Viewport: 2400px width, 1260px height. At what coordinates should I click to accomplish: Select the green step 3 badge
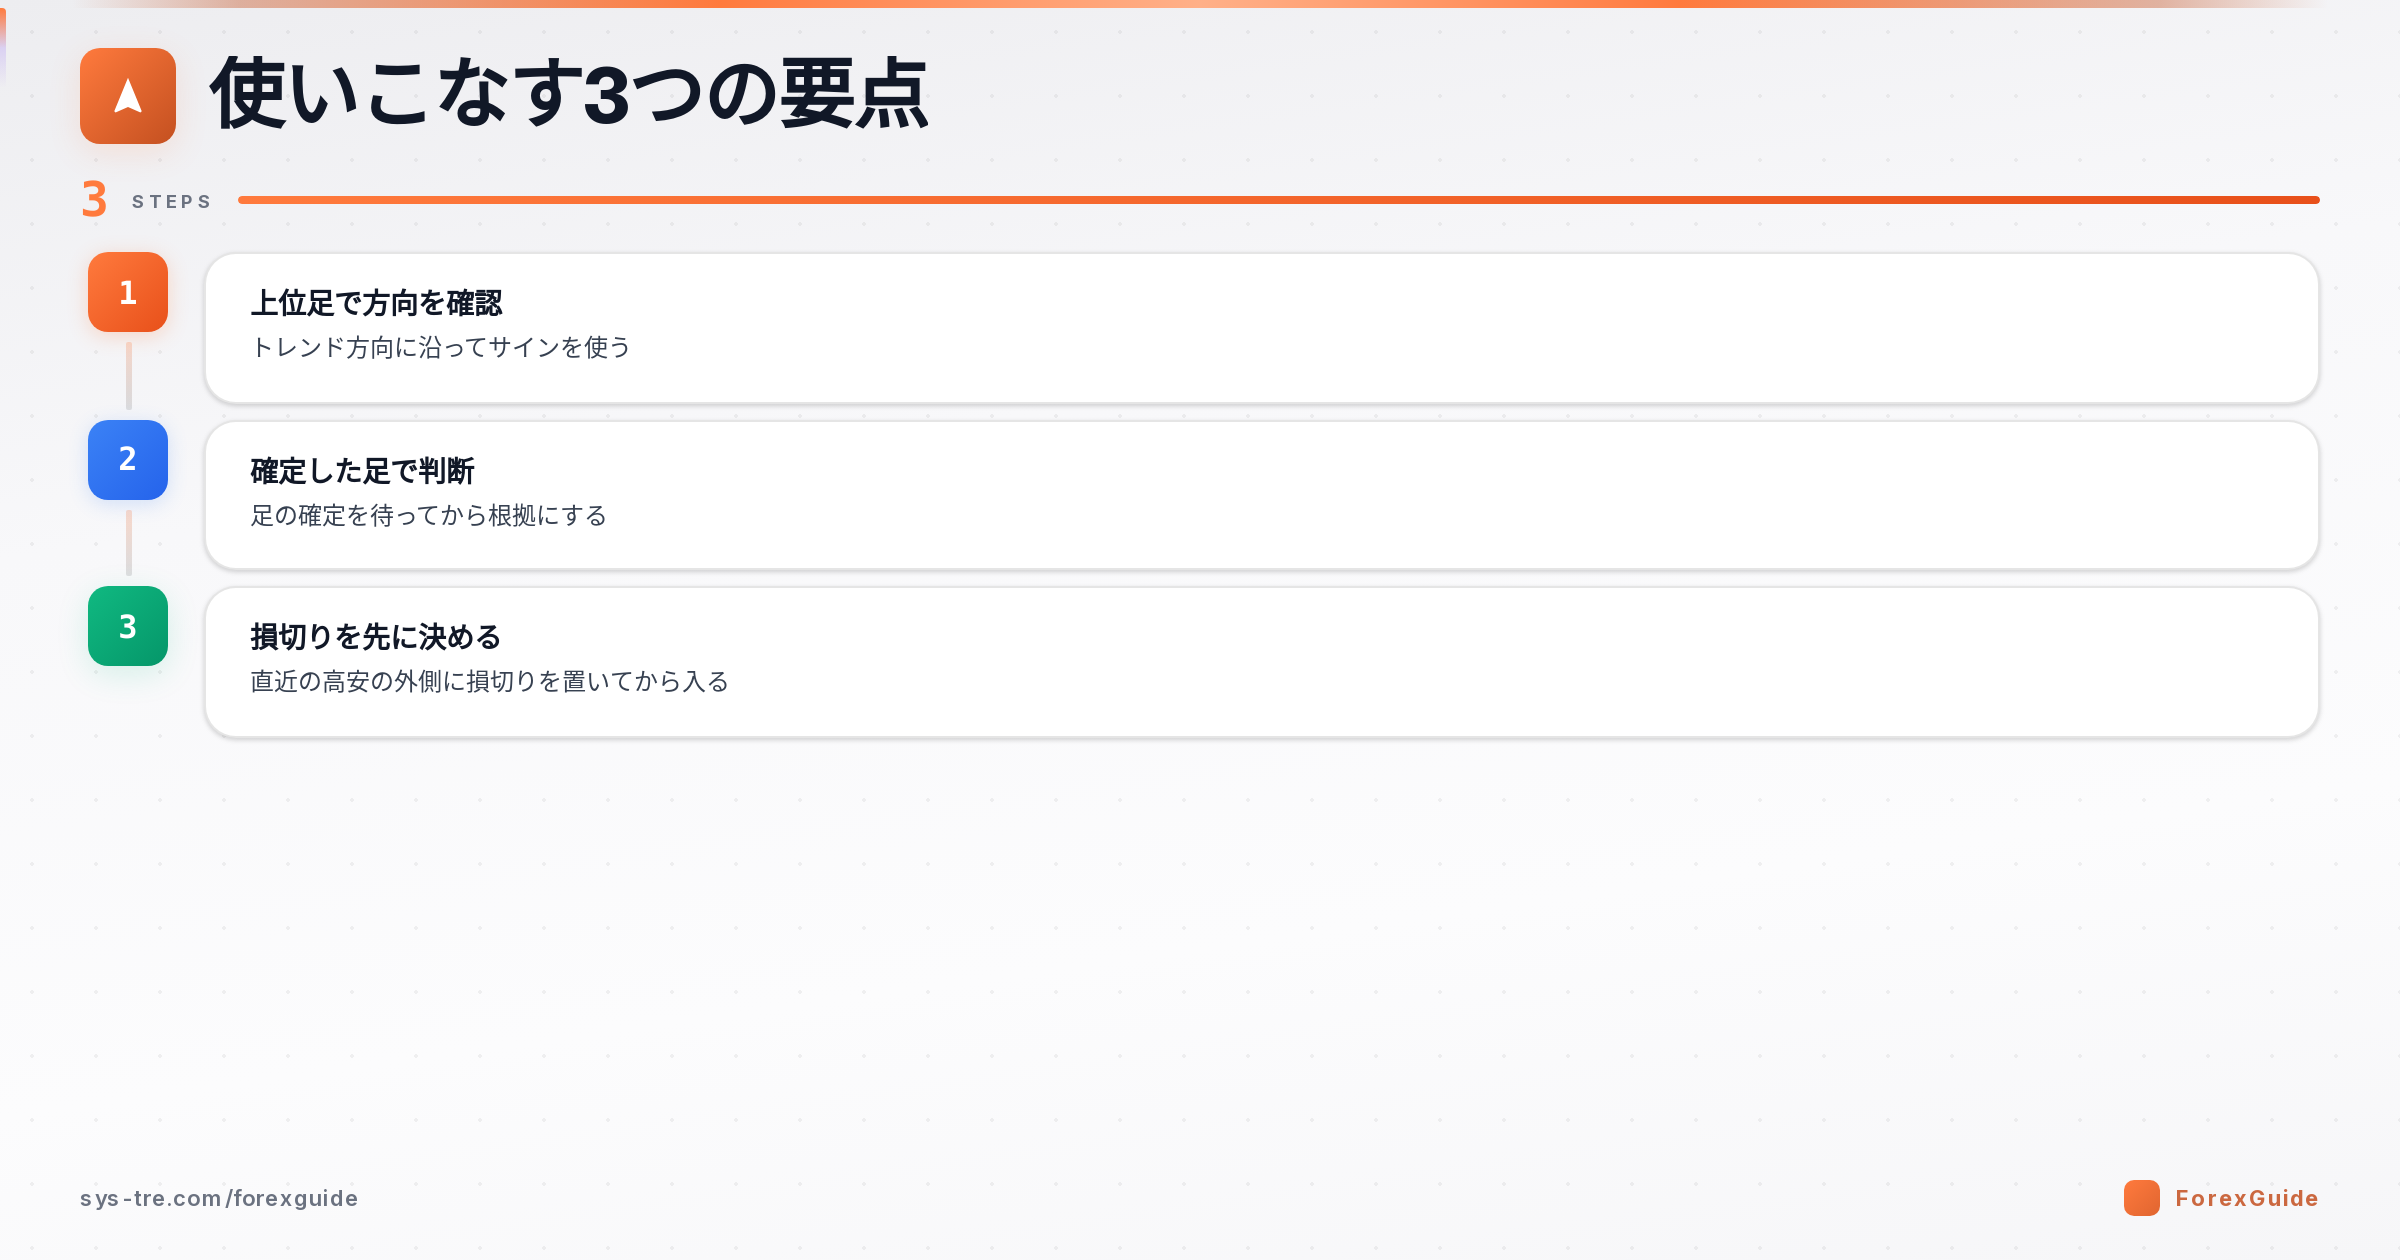click(128, 626)
